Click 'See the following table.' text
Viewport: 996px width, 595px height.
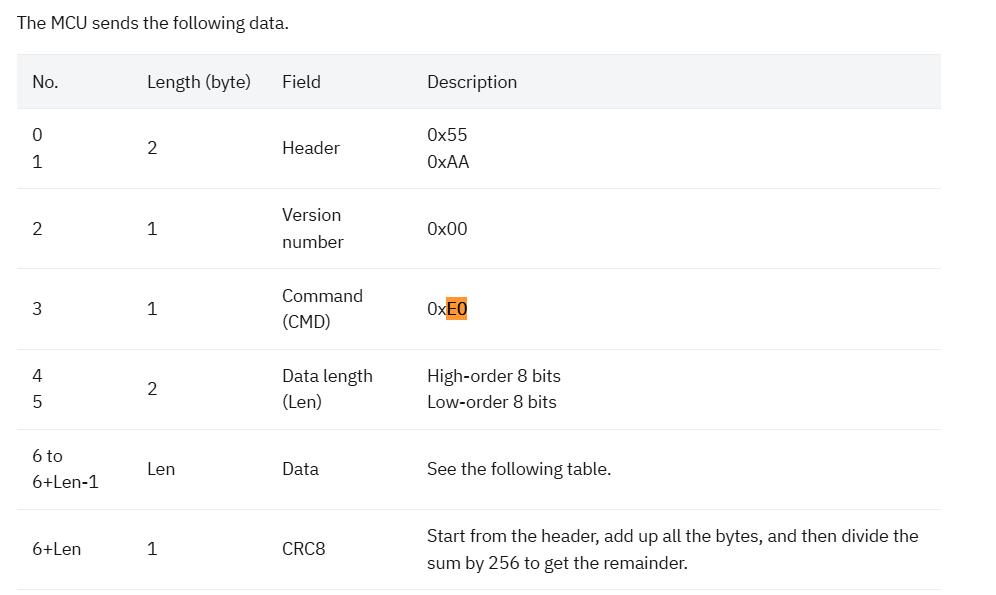click(519, 469)
